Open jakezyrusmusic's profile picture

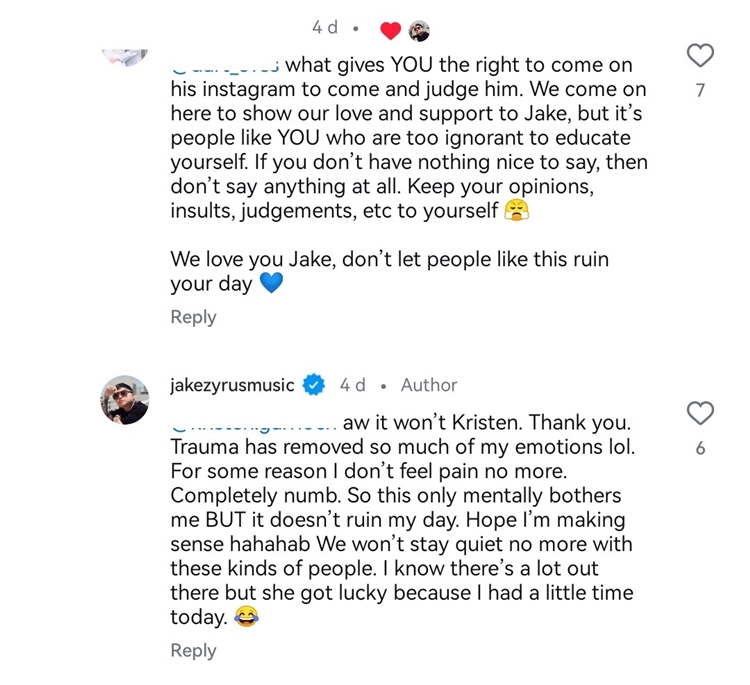pyautogui.click(x=125, y=400)
